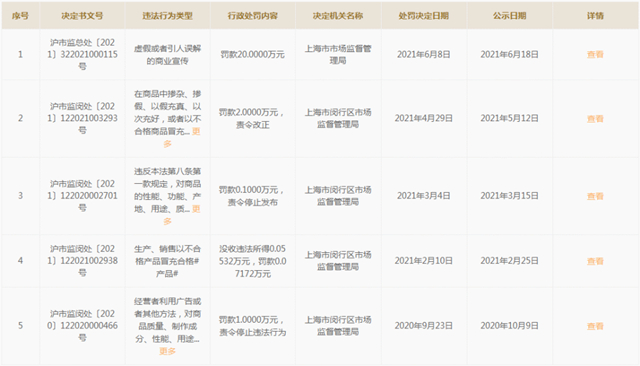Click decision date 2021年3月4日
Viewport: 640px width, 366px height.
[424, 196]
